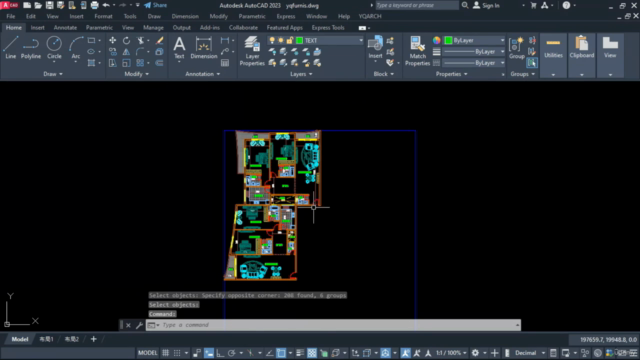Toggle ortho mode in status bar
The image size is (640, 360).
pos(220,353)
